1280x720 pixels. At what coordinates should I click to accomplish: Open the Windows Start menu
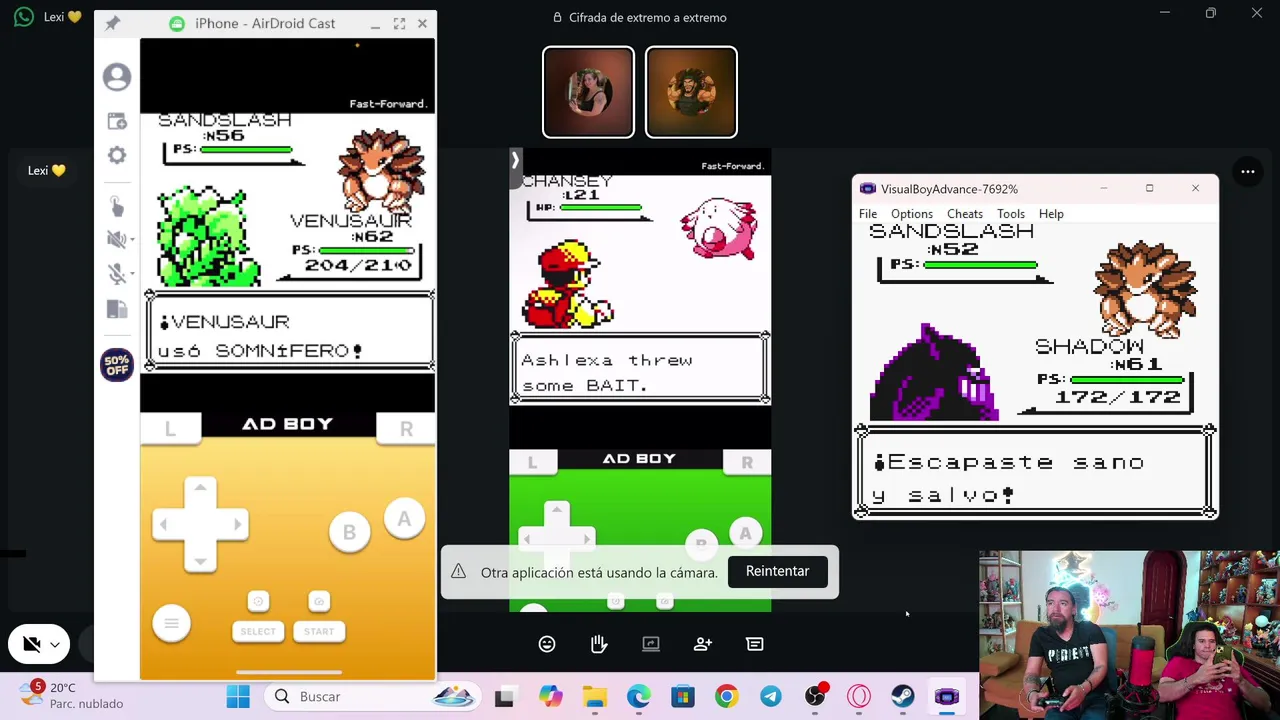tap(238, 697)
